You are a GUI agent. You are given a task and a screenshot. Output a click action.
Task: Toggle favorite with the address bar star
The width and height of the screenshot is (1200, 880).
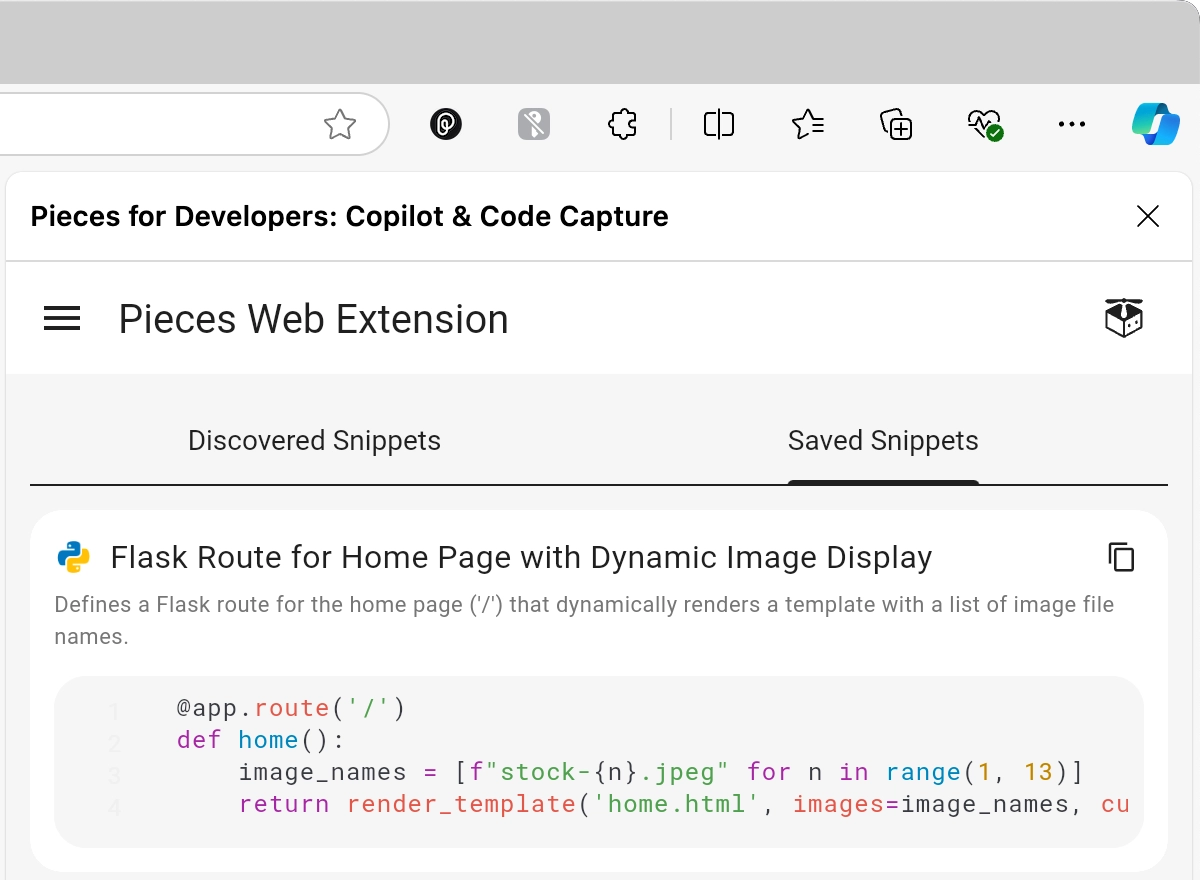click(340, 124)
